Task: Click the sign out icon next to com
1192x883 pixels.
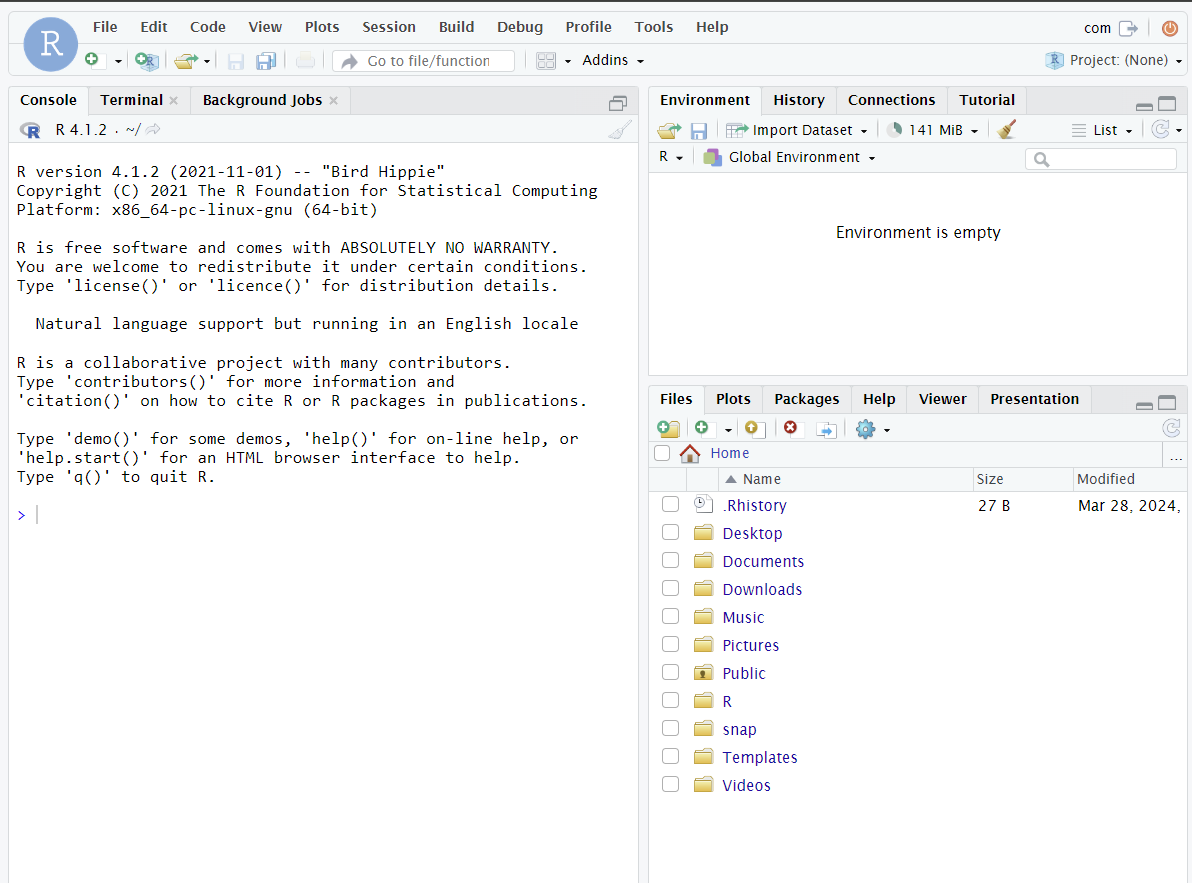Action: [1129, 28]
